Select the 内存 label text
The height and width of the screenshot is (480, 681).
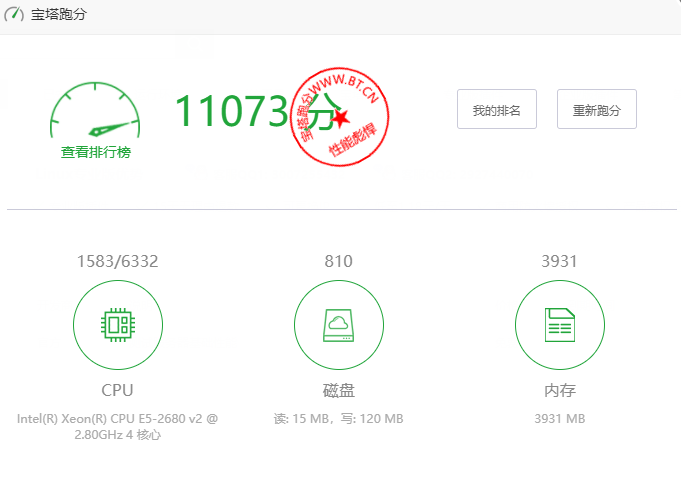pyautogui.click(x=559, y=390)
